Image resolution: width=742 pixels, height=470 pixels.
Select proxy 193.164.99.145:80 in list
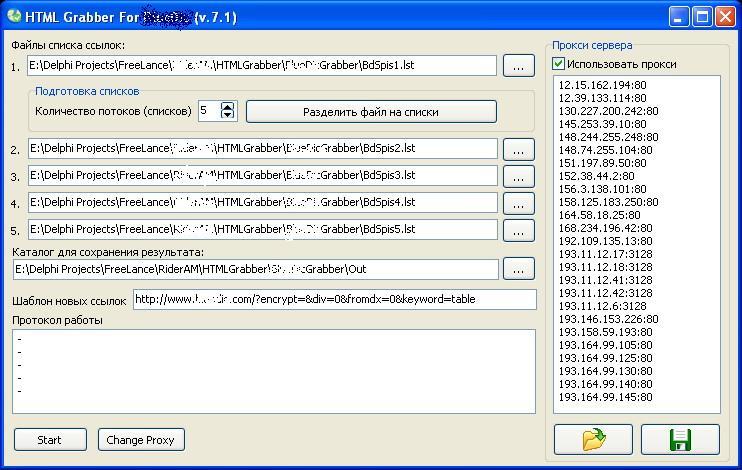tap(605, 398)
